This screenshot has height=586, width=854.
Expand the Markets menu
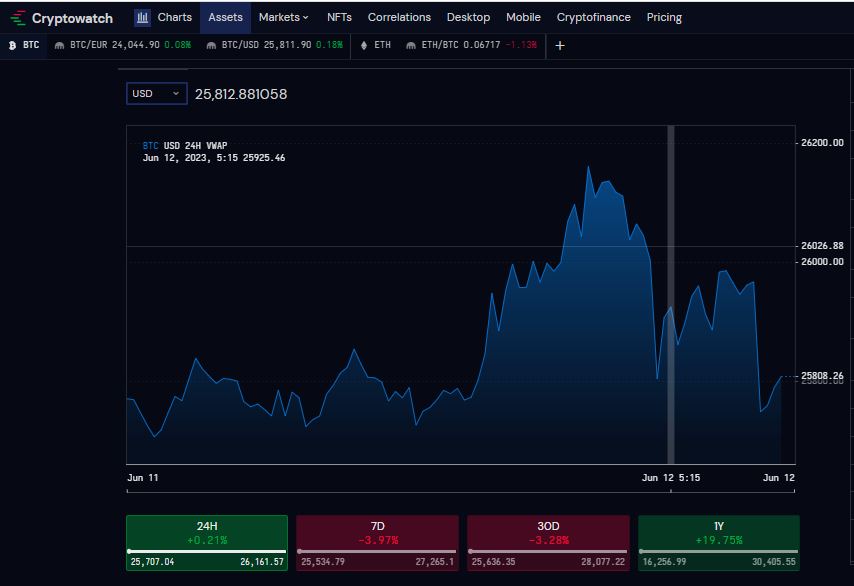pyautogui.click(x=283, y=17)
